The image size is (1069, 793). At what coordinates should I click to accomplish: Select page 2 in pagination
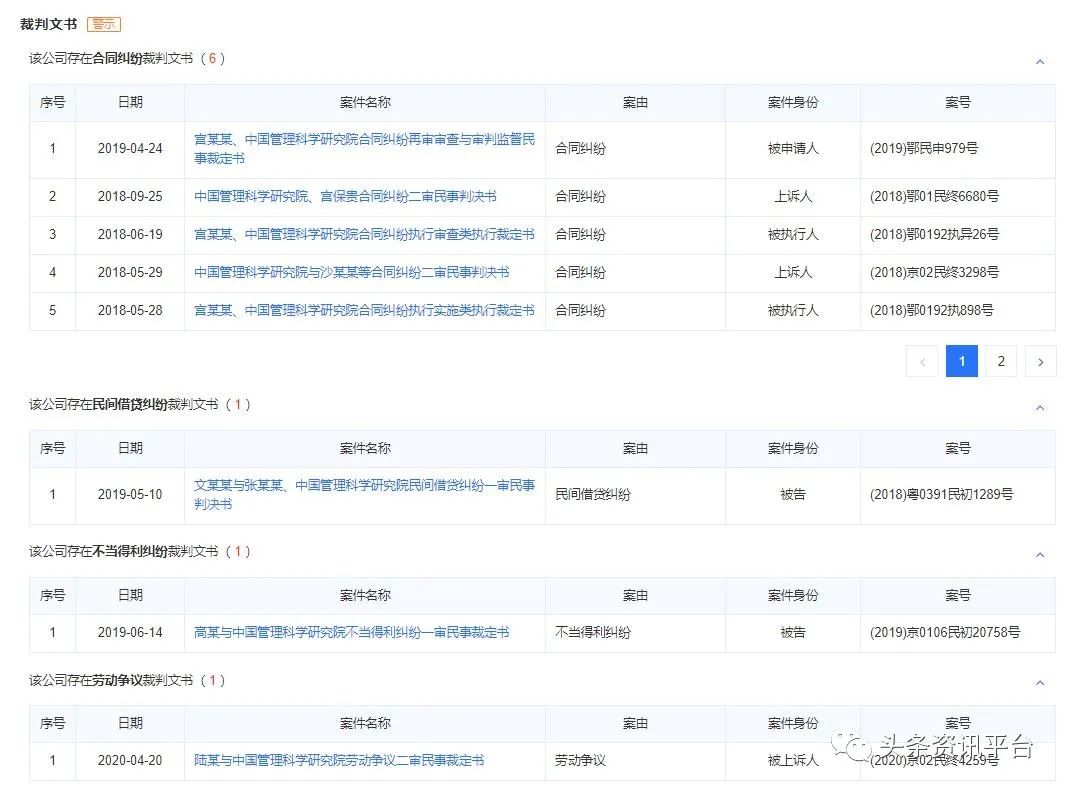click(1000, 362)
